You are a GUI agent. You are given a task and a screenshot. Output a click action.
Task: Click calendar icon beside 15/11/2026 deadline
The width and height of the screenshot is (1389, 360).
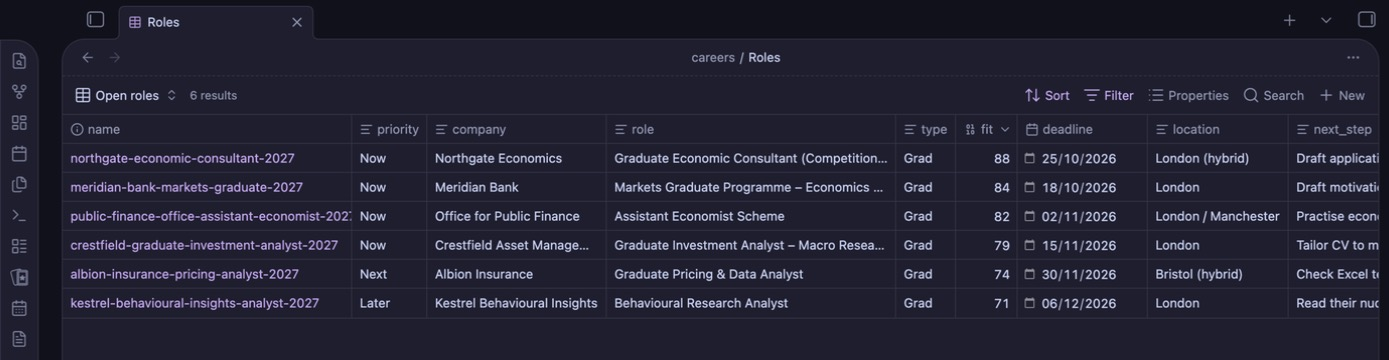(1030, 245)
